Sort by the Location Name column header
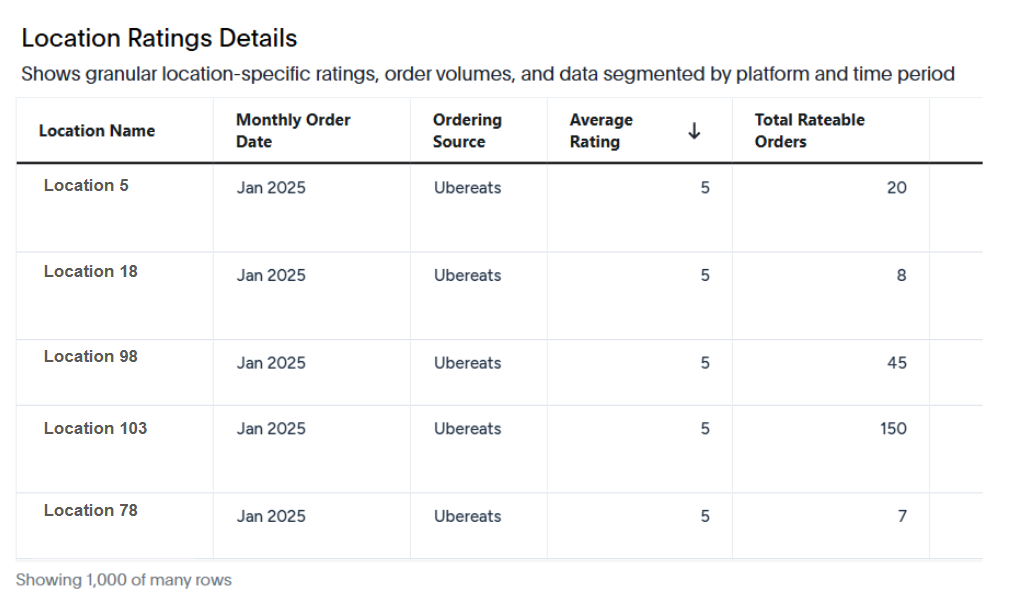Viewport: 1012px width, 590px height. coord(97,131)
